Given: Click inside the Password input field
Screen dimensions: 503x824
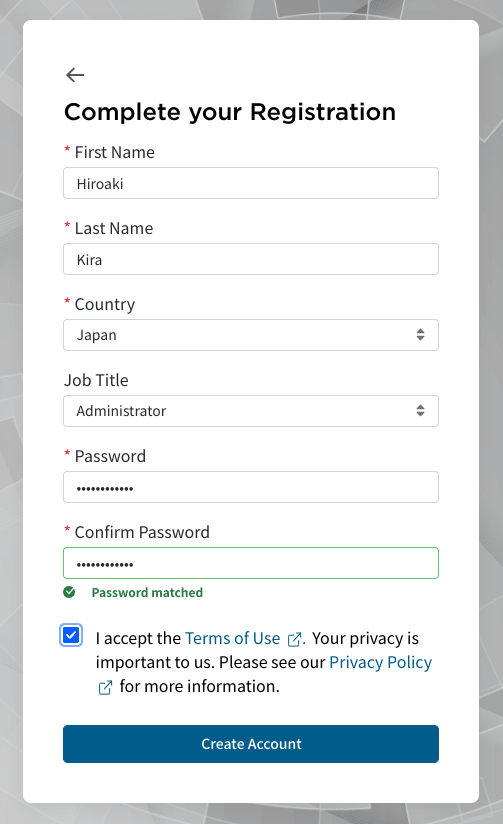Looking at the screenshot, I should [251, 487].
